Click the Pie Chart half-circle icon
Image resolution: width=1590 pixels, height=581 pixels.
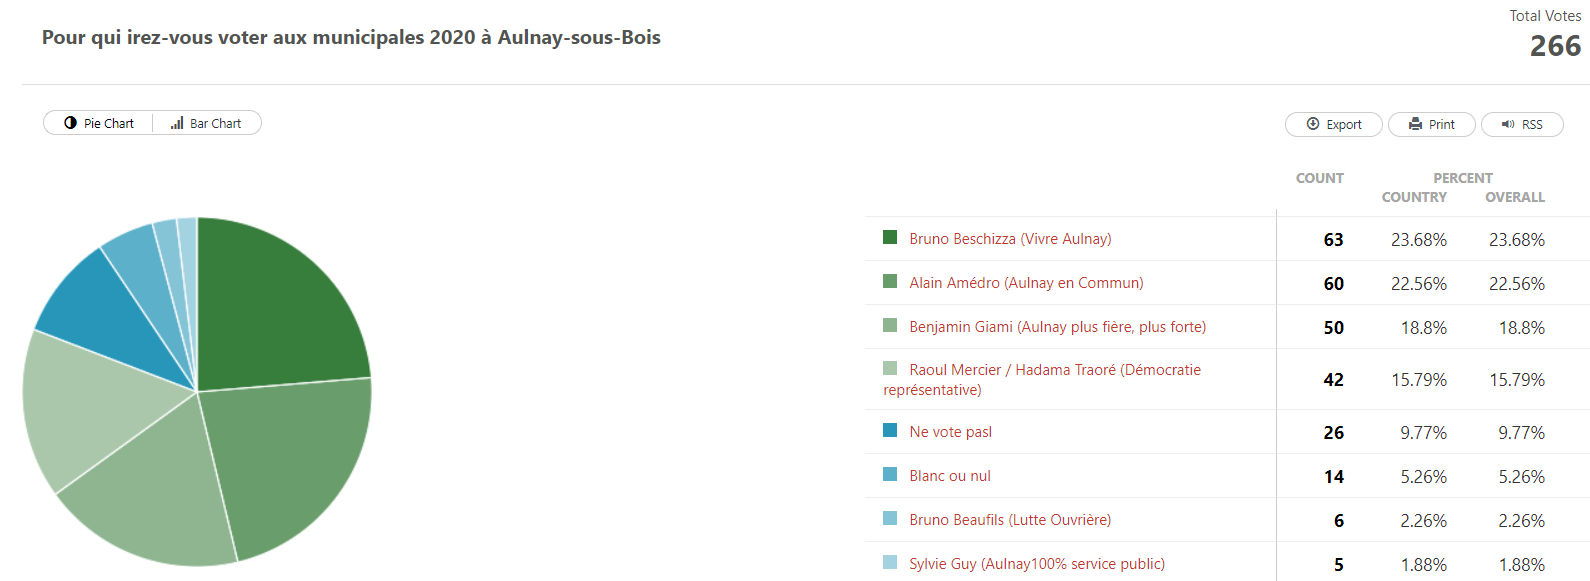point(70,123)
